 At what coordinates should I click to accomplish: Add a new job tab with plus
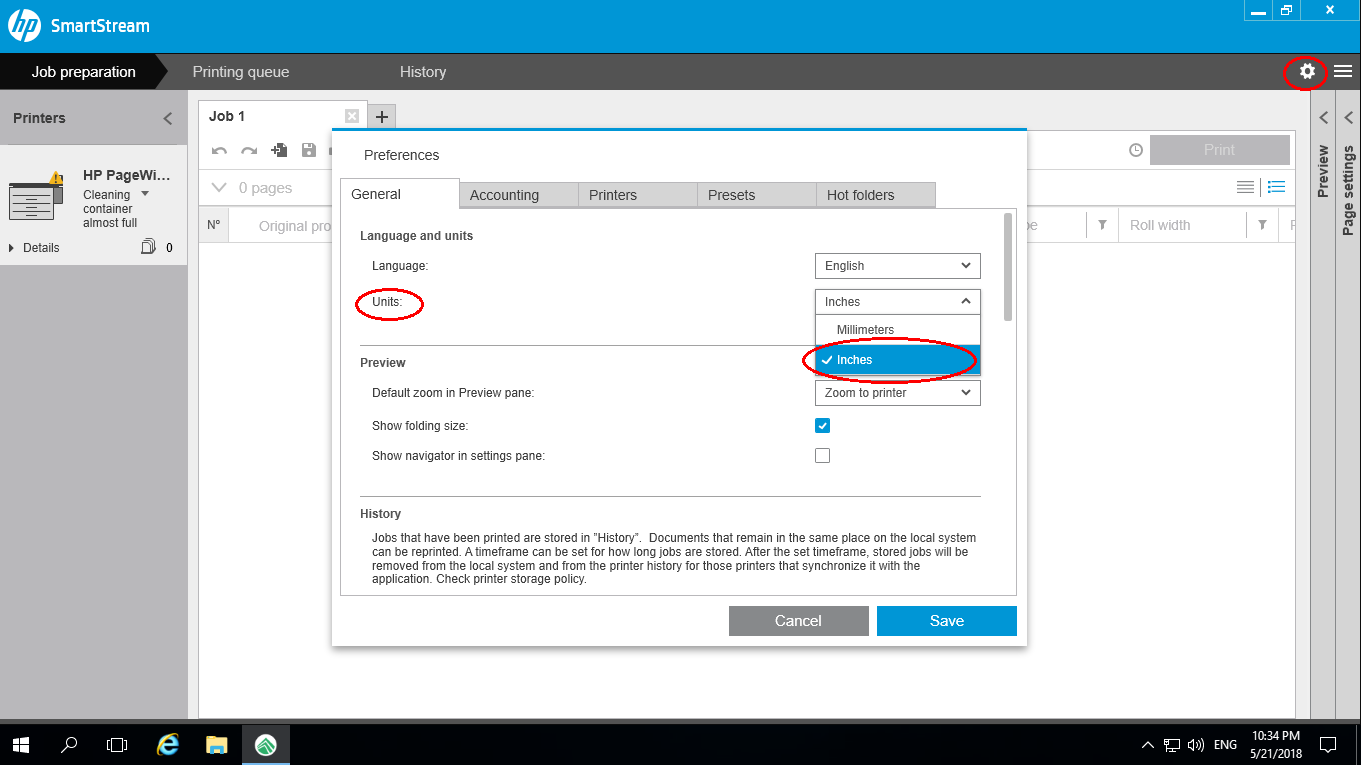click(x=382, y=117)
